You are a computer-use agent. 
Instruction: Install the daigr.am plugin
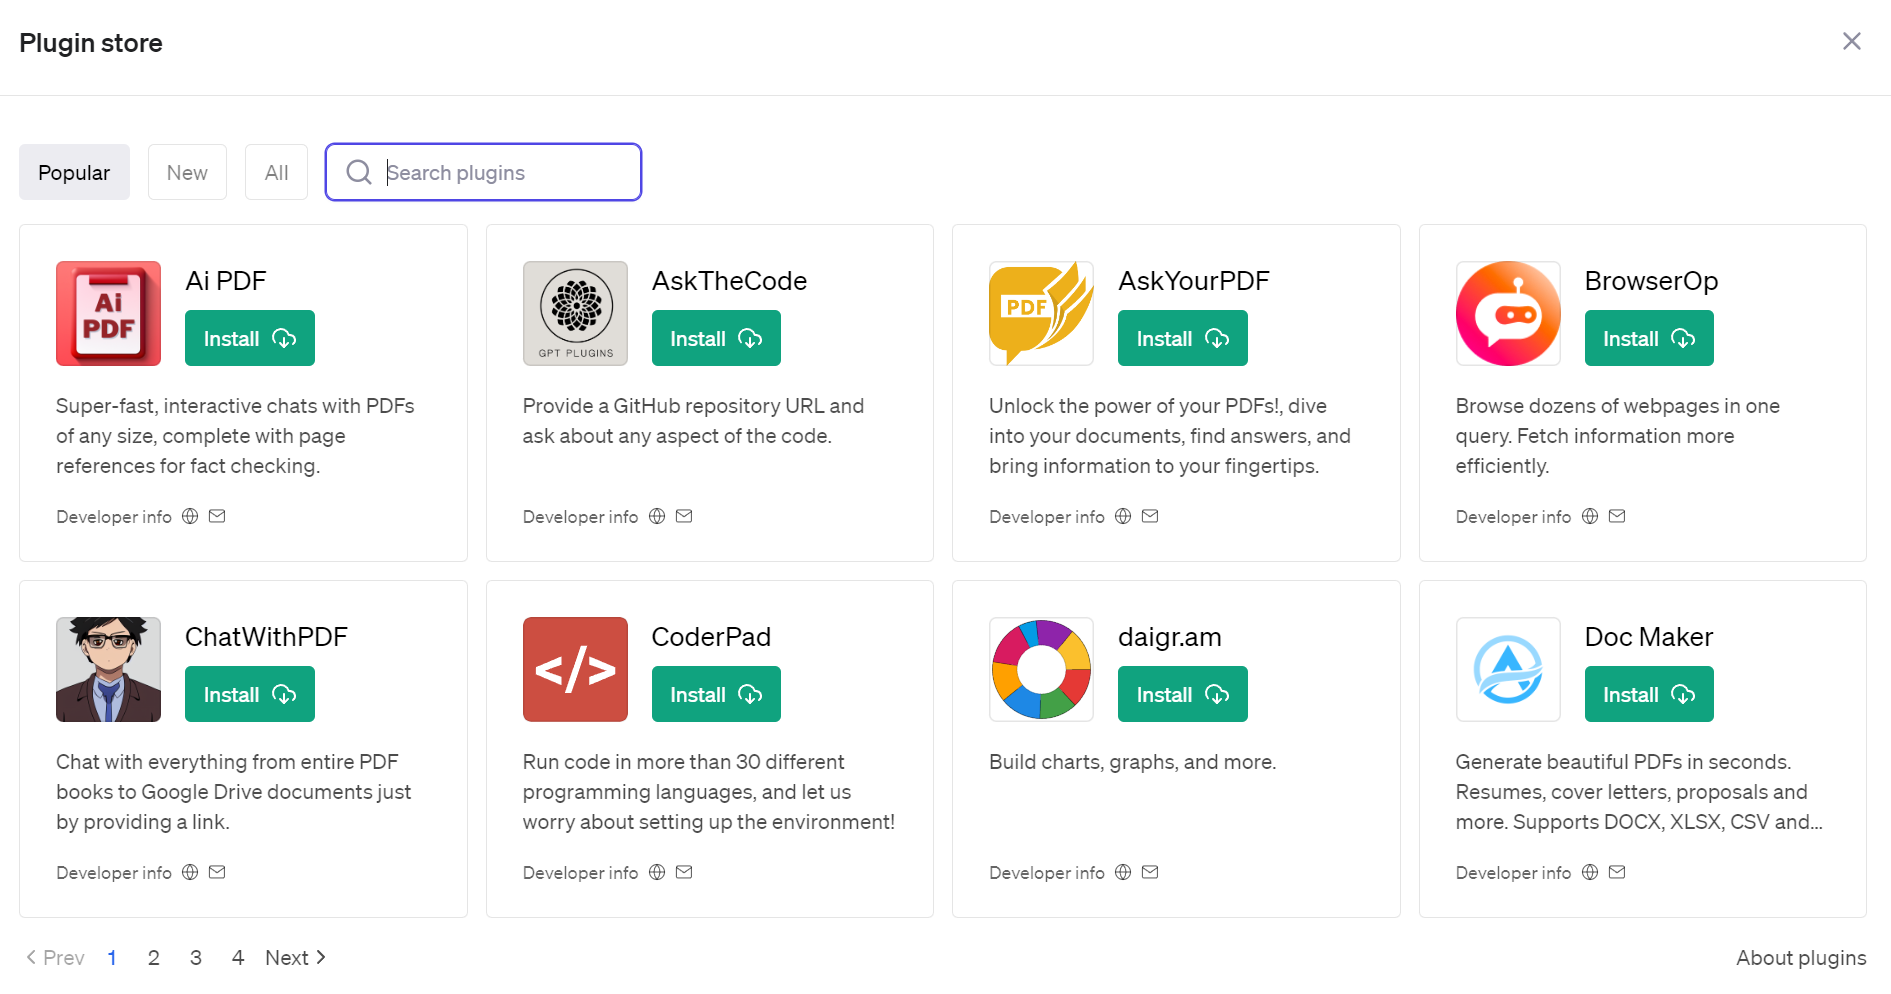click(x=1183, y=694)
